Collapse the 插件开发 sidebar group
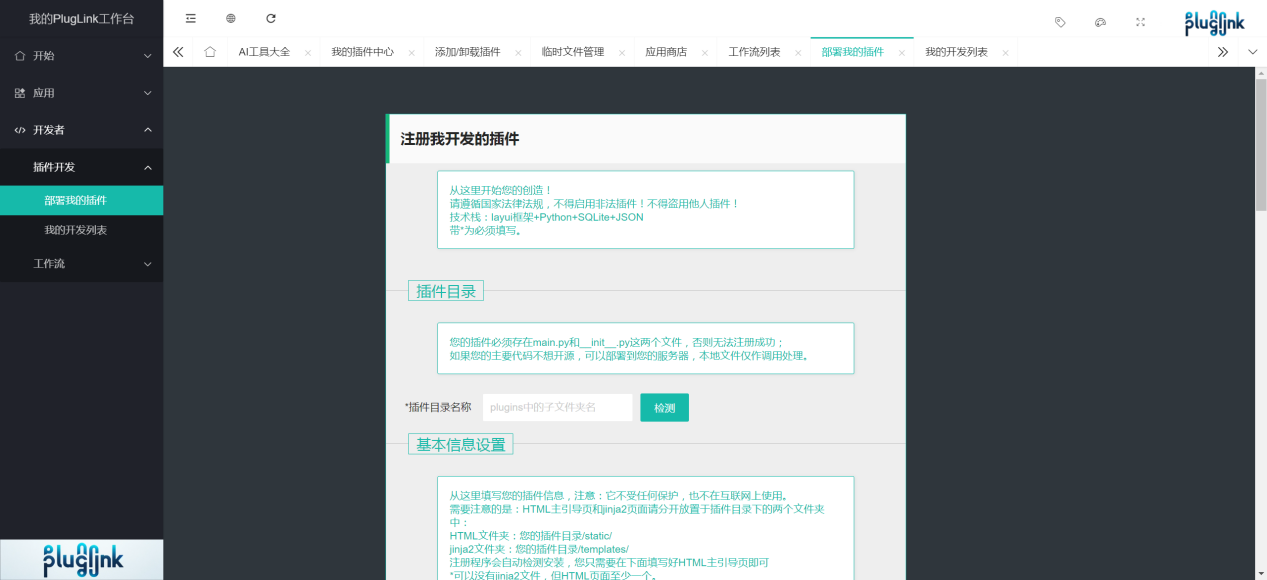The width and height of the screenshot is (1267, 580). point(81,167)
